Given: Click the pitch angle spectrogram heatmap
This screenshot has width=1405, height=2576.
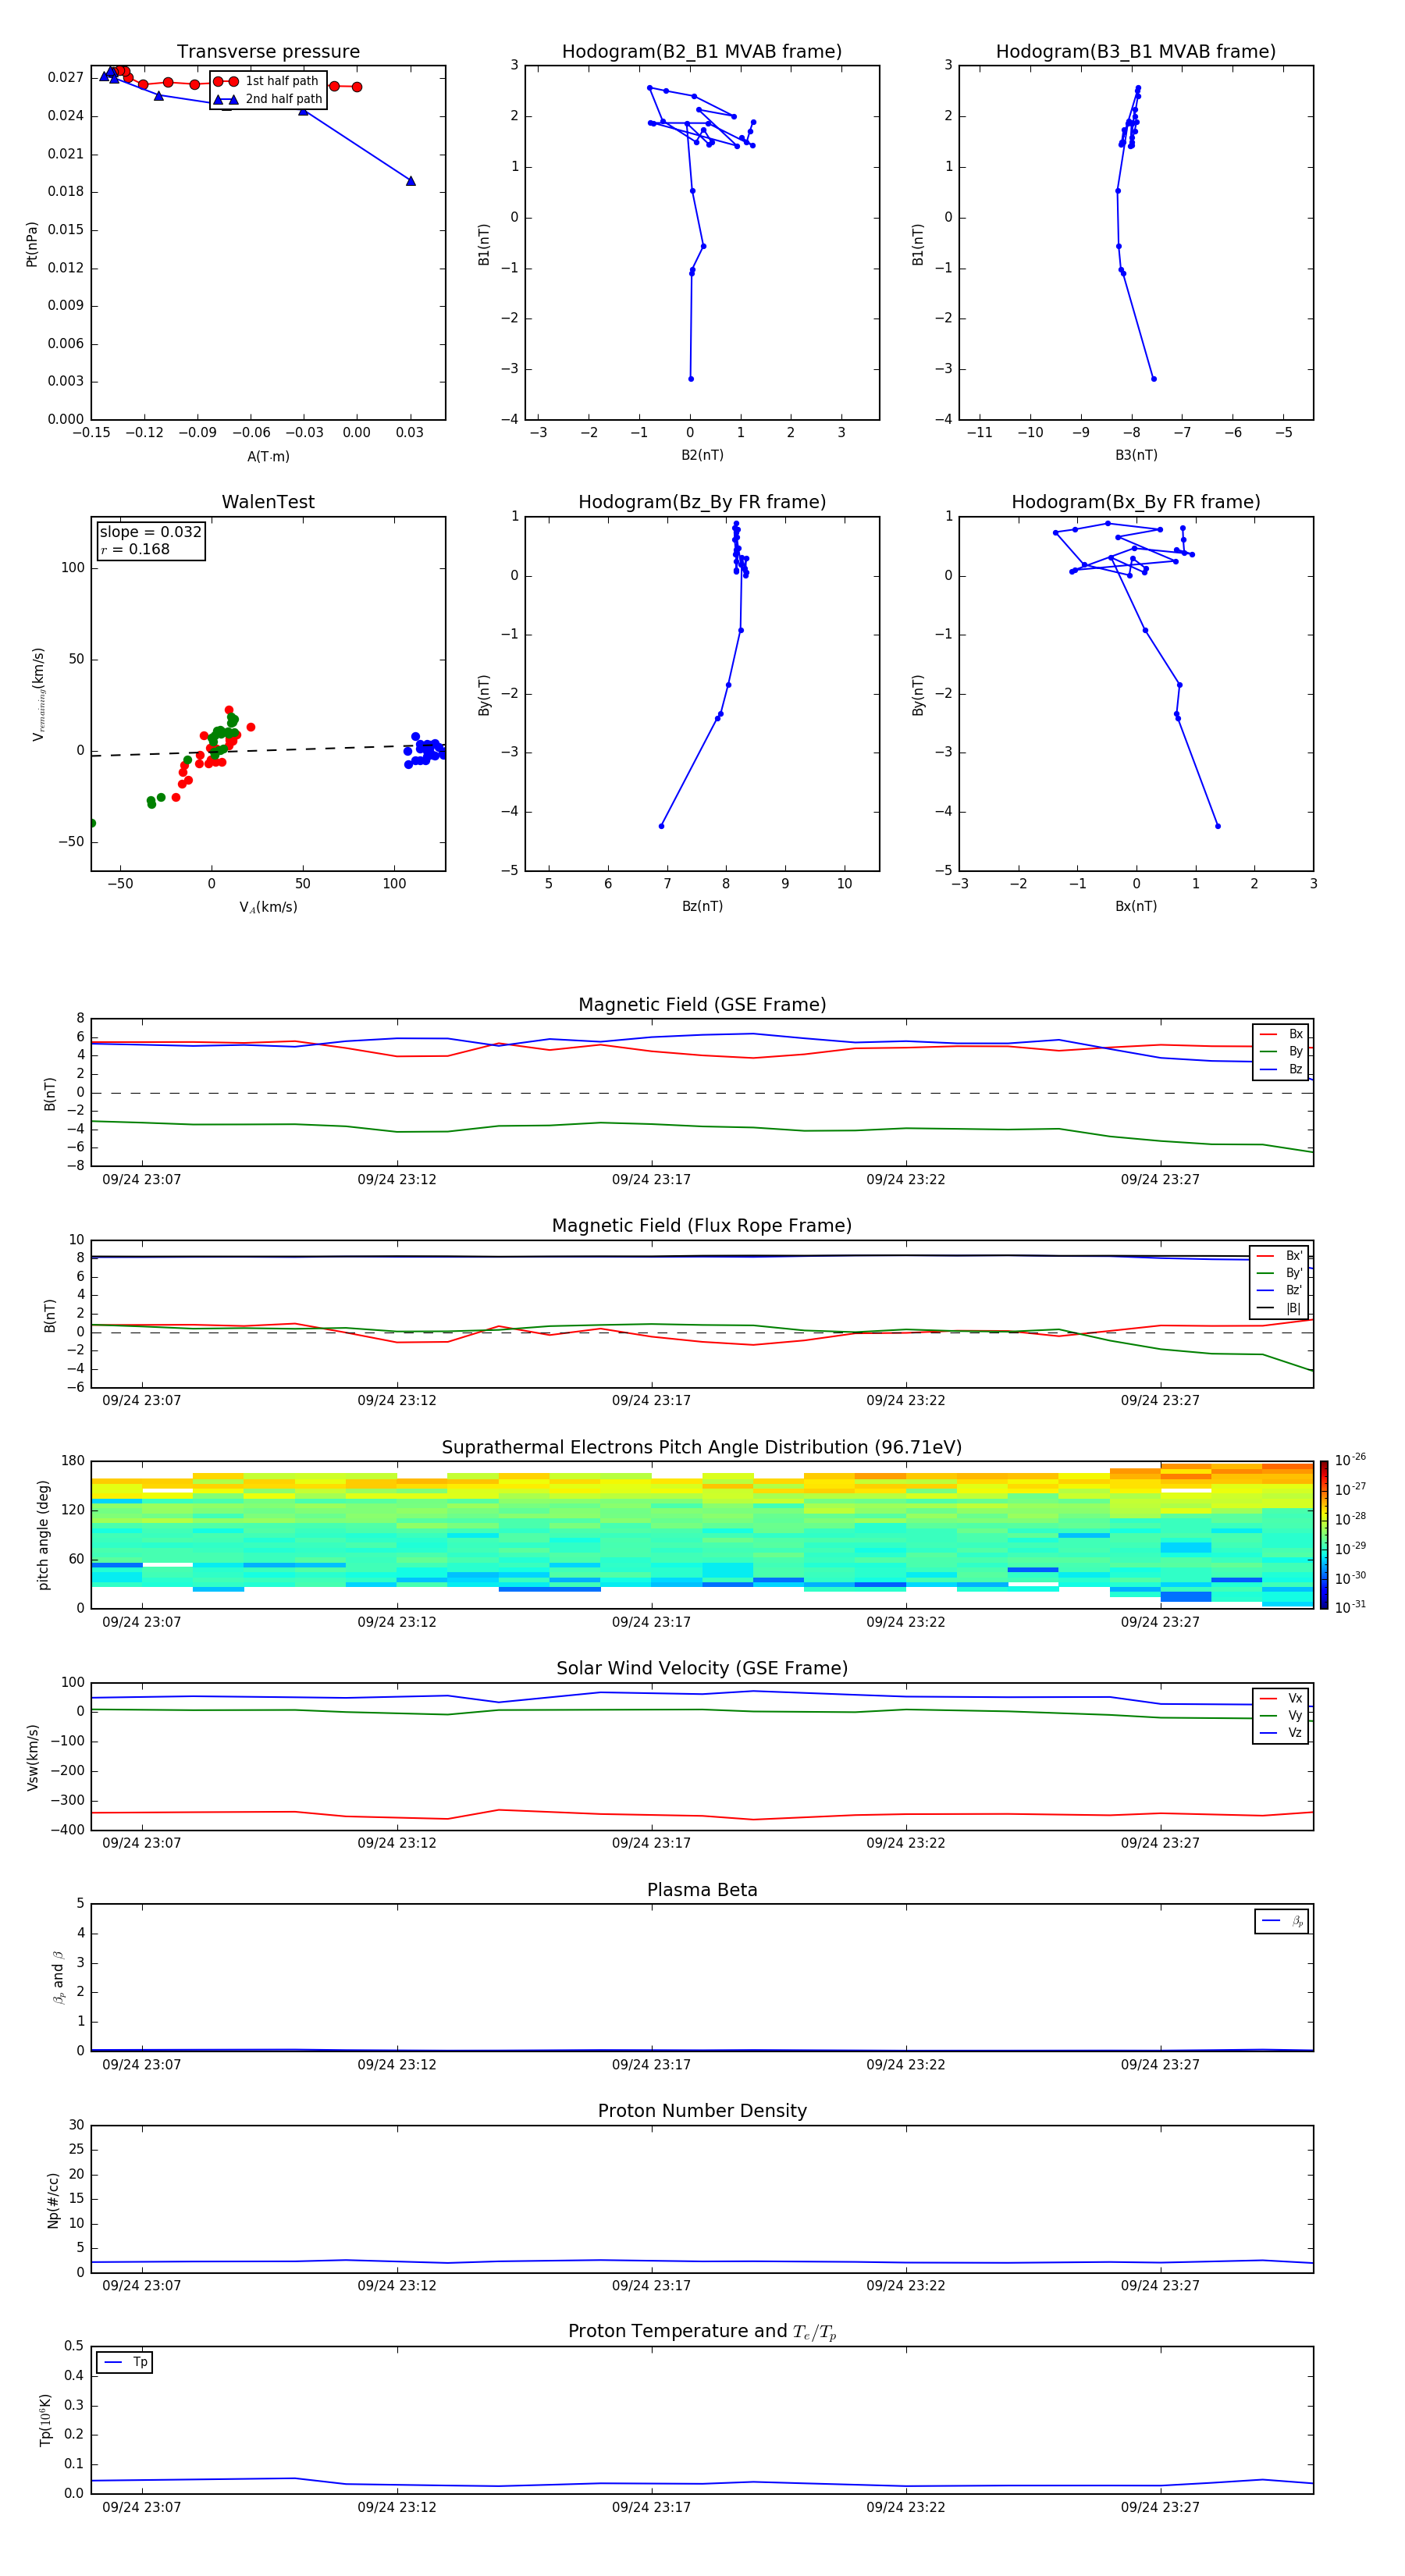Looking at the screenshot, I should (702, 1535).
